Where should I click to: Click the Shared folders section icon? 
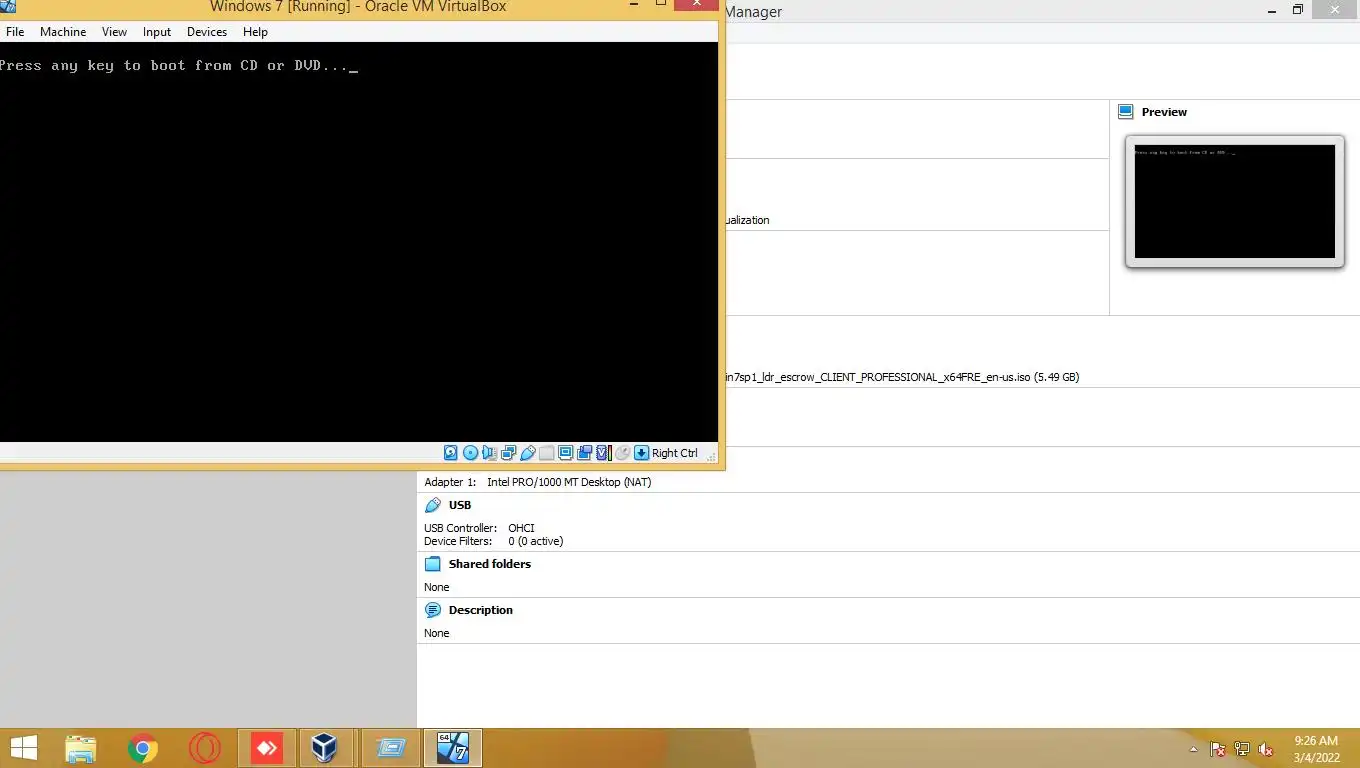click(433, 564)
